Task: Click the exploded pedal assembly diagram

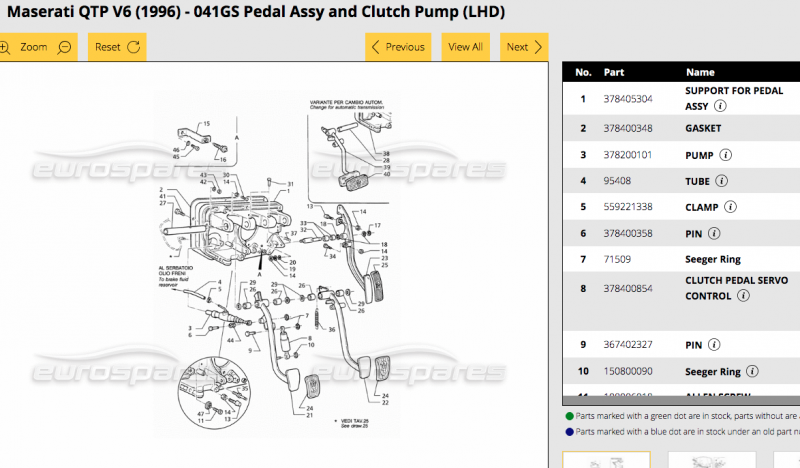Action: click(277, 264)
